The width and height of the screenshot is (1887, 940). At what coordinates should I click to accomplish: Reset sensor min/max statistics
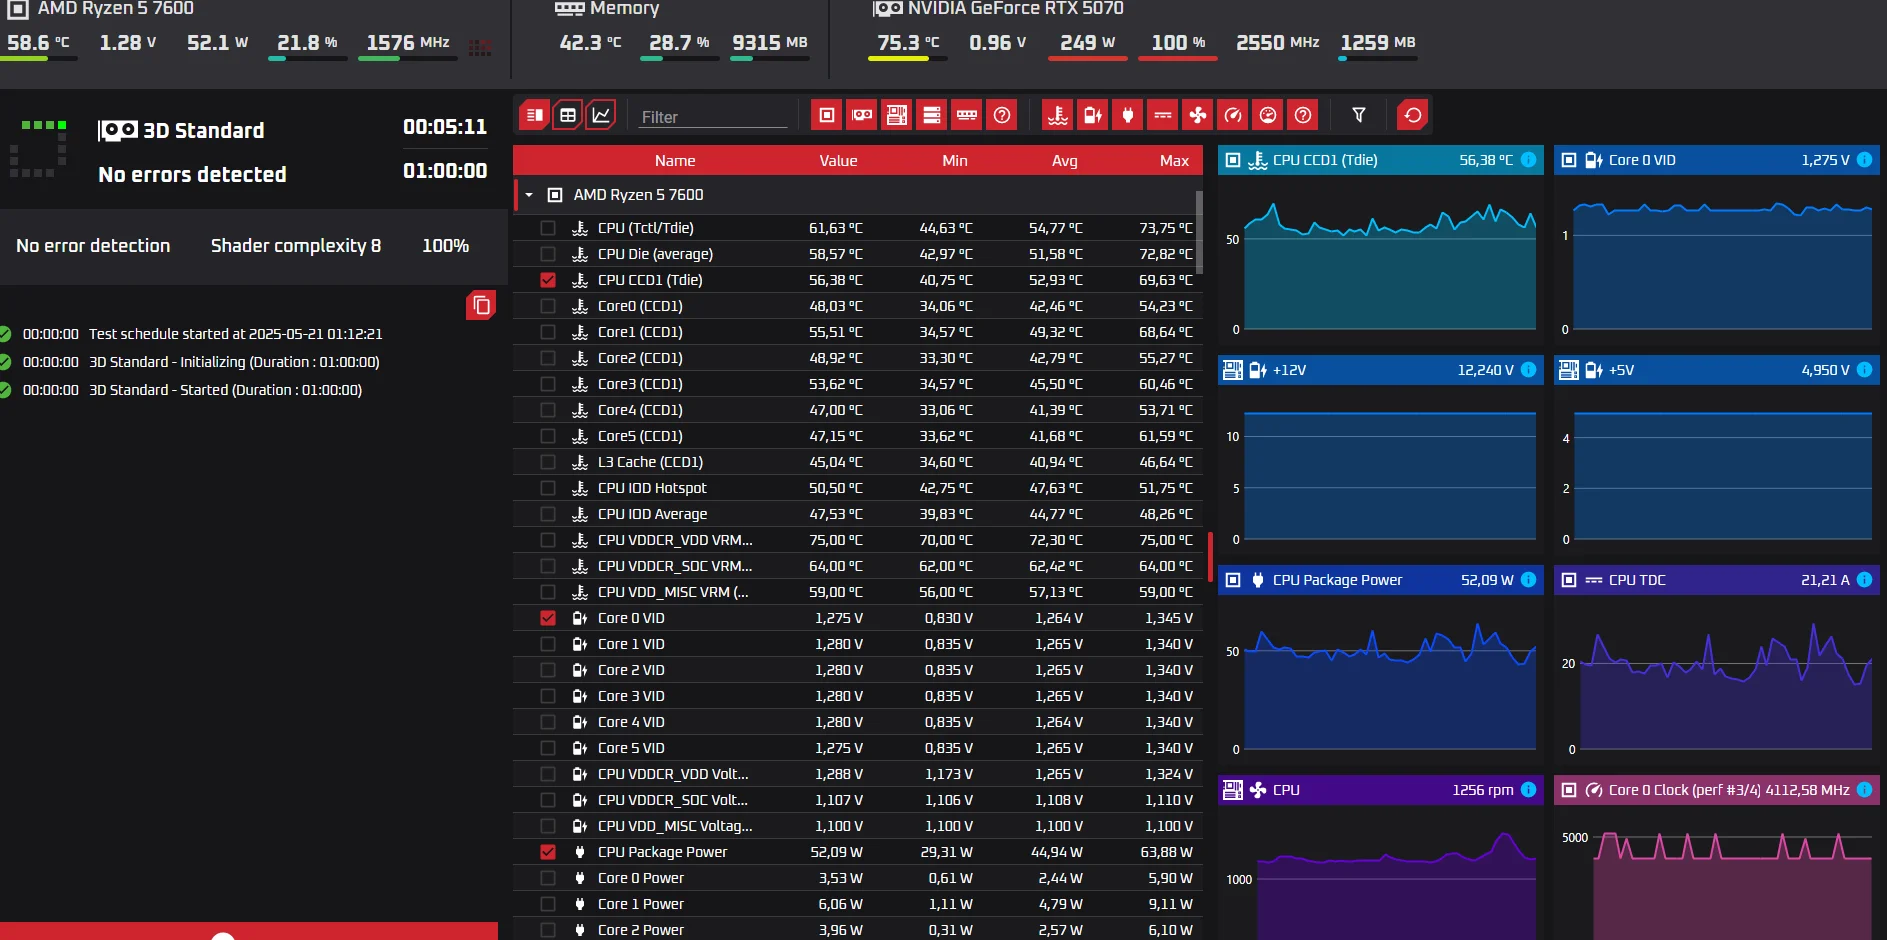1412,116
